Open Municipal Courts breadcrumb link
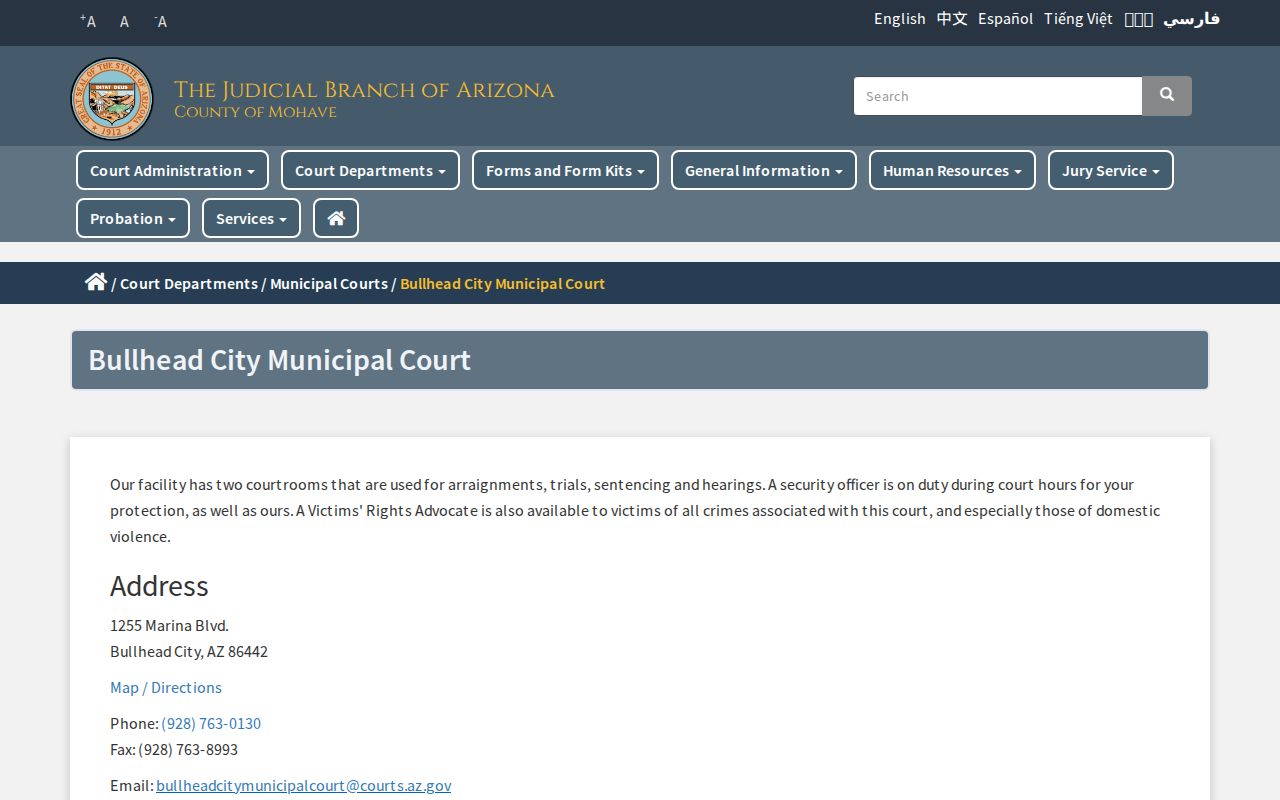The image size is (1280, 800). coord(329,283)
